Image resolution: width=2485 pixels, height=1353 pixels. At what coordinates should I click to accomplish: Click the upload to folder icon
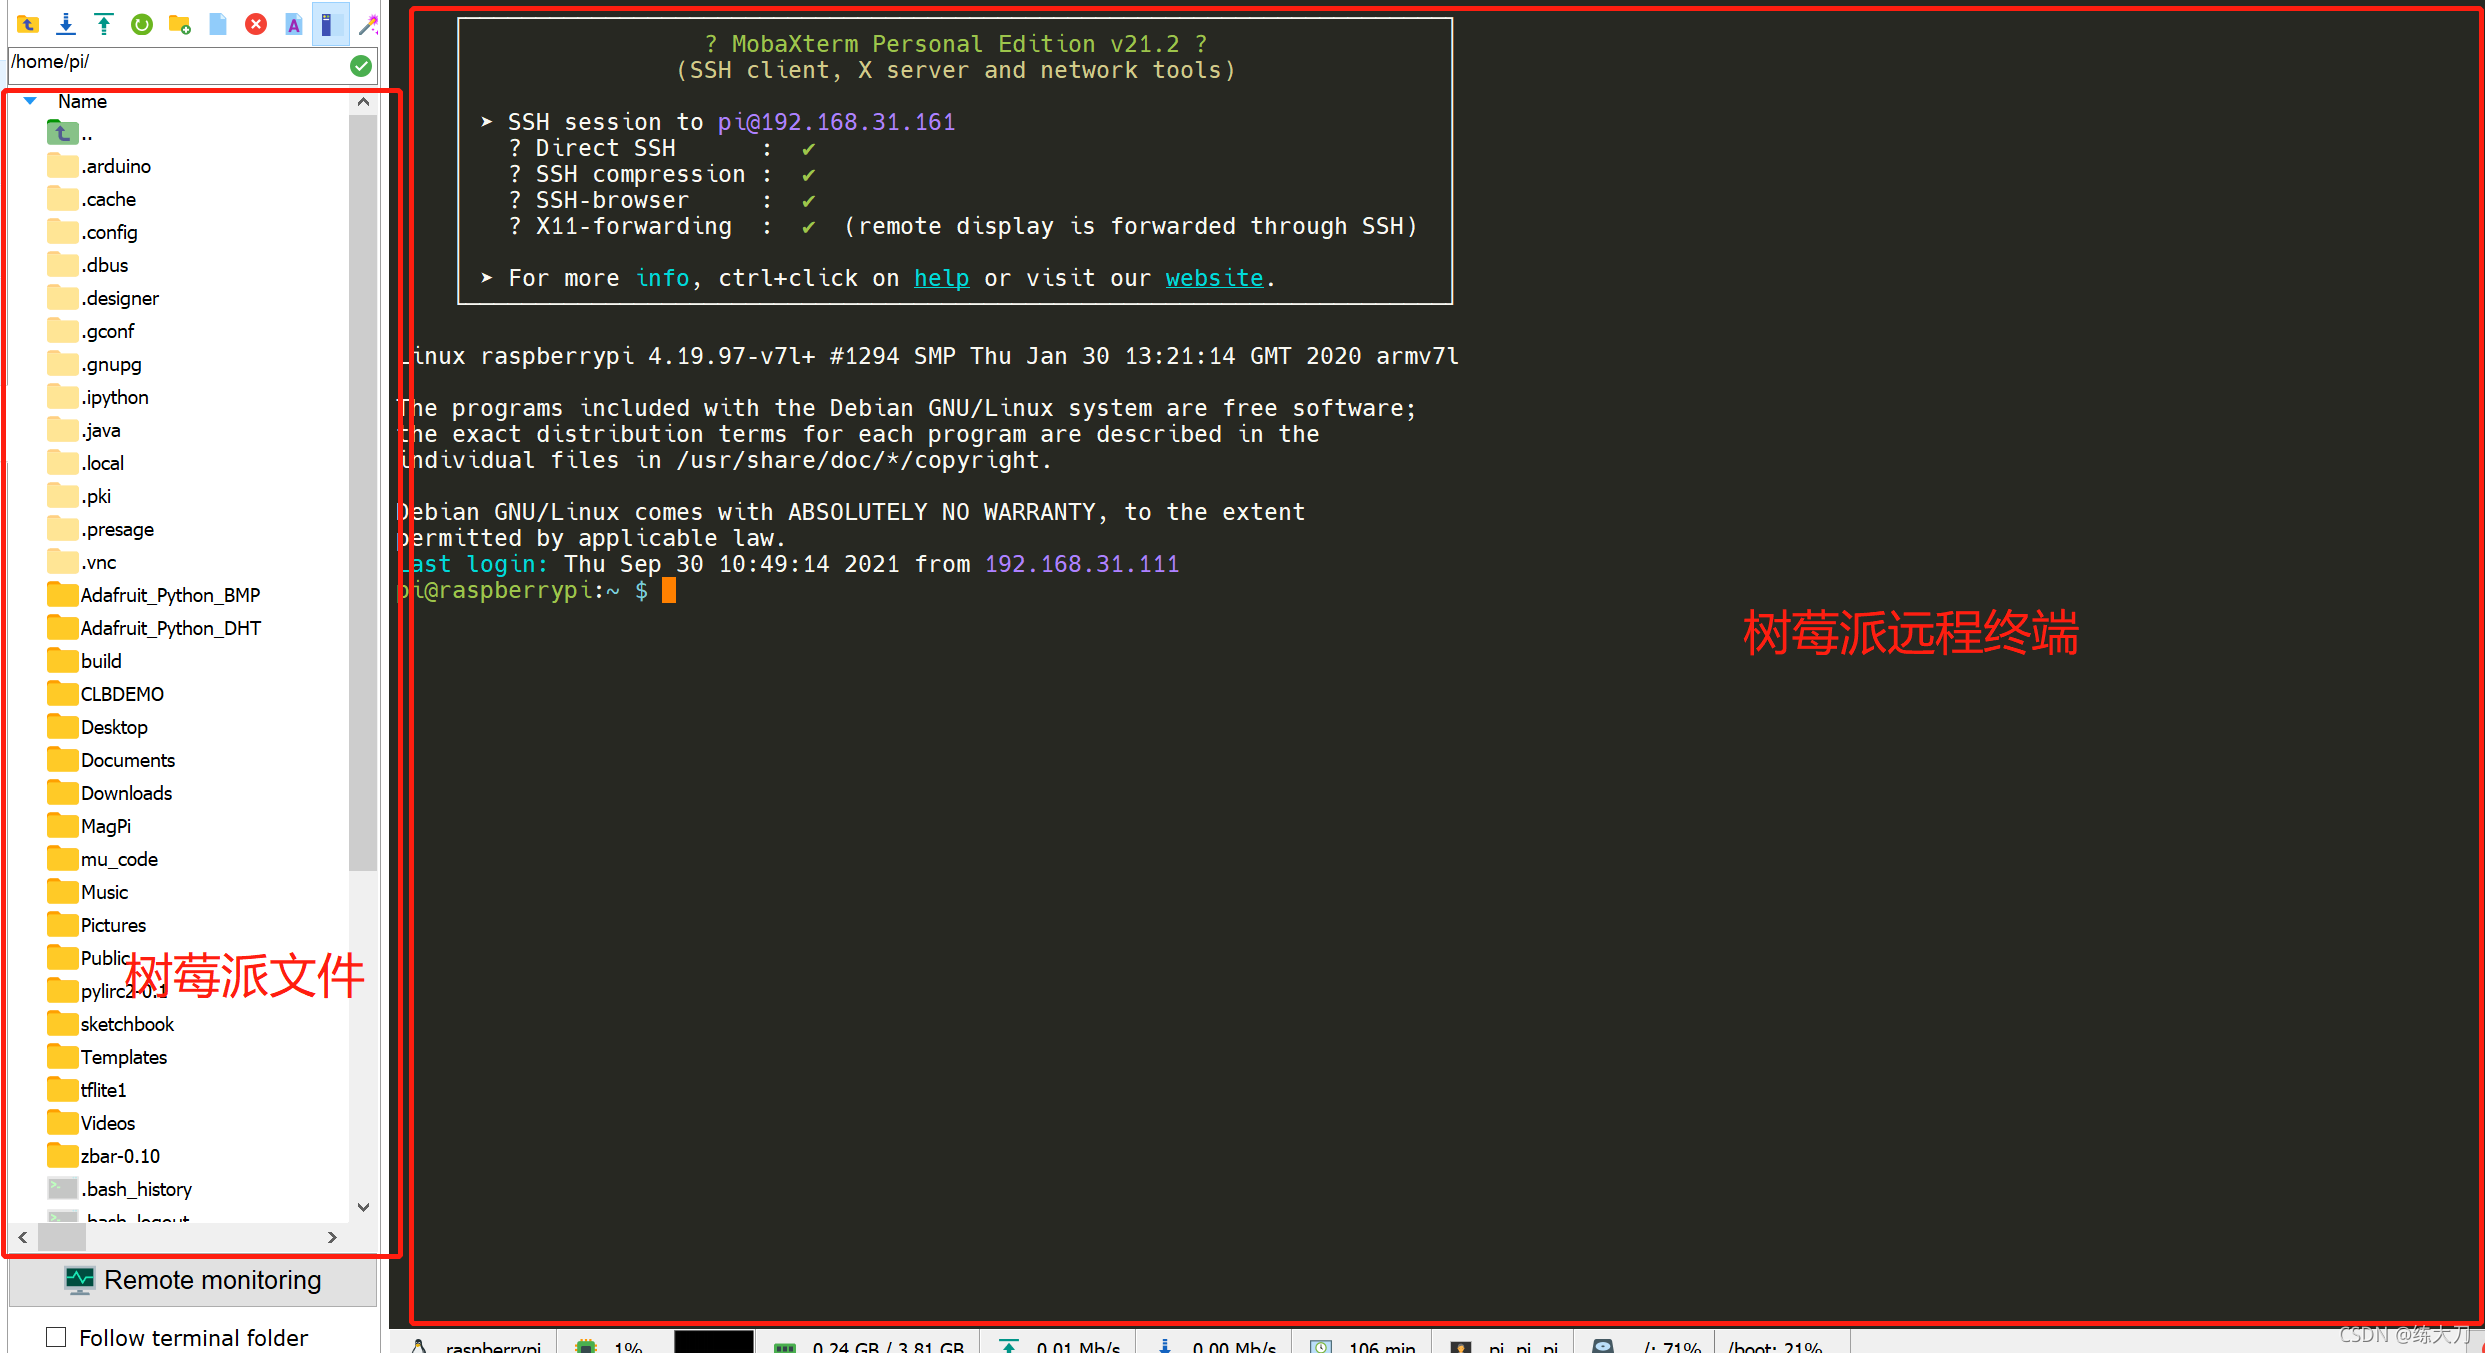pos(104,24)
